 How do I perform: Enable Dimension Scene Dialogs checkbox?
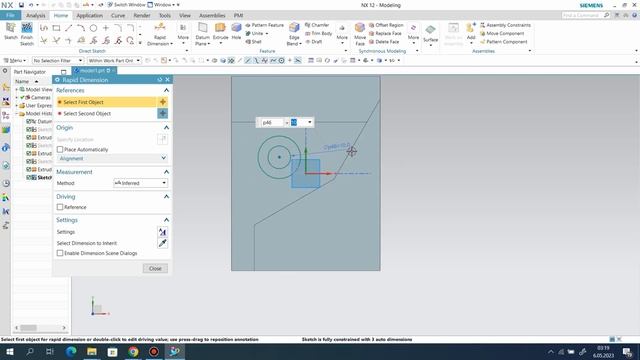click(60, 253)
